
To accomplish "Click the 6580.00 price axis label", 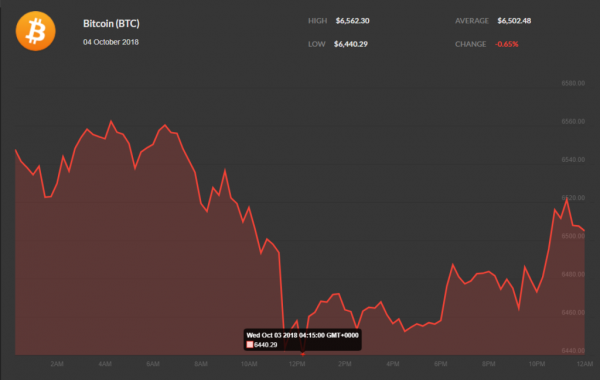I will (x=573, y=83).
